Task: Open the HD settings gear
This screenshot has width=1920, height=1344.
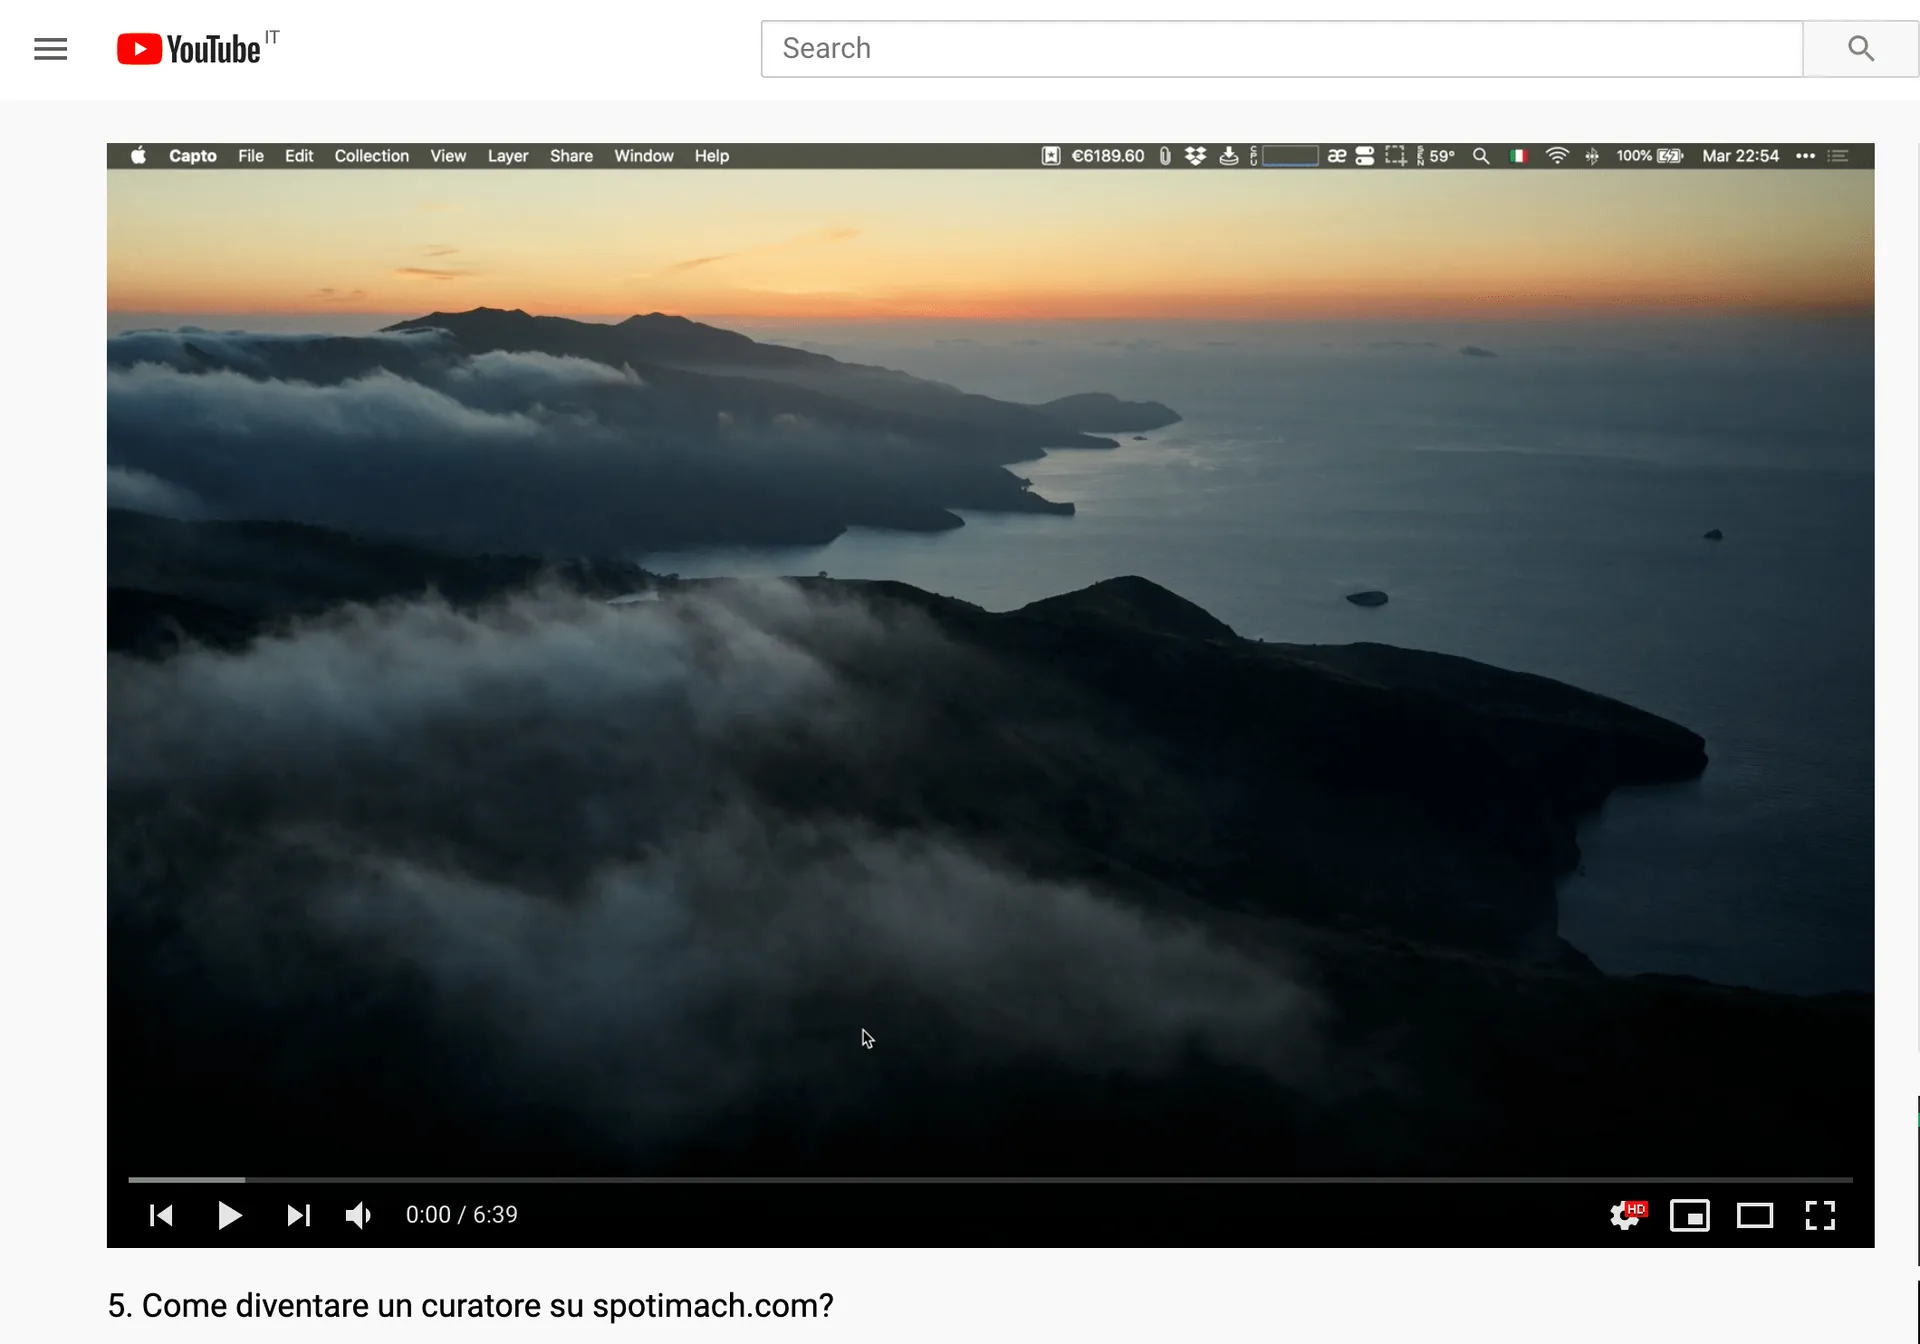Action: tap(1627, 1215)
